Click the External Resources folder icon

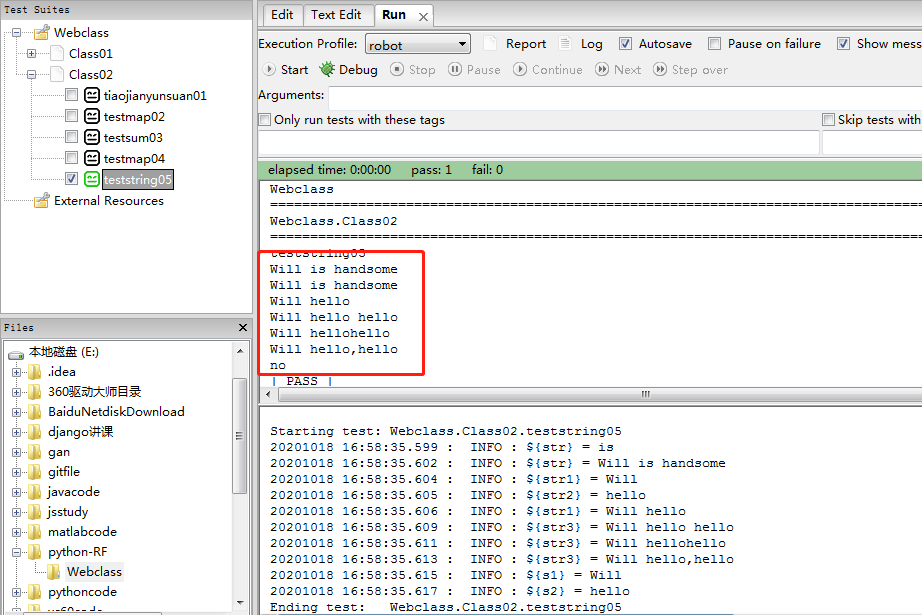tap(41, 200)
